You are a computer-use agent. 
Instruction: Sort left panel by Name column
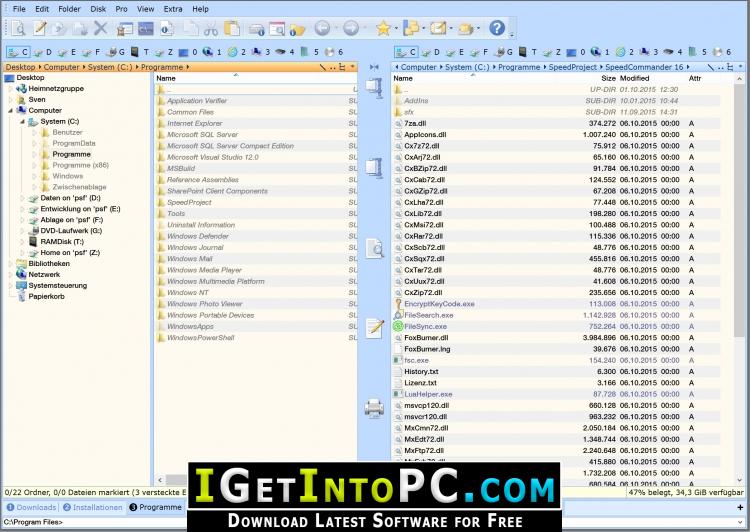[x=166, y=78]
